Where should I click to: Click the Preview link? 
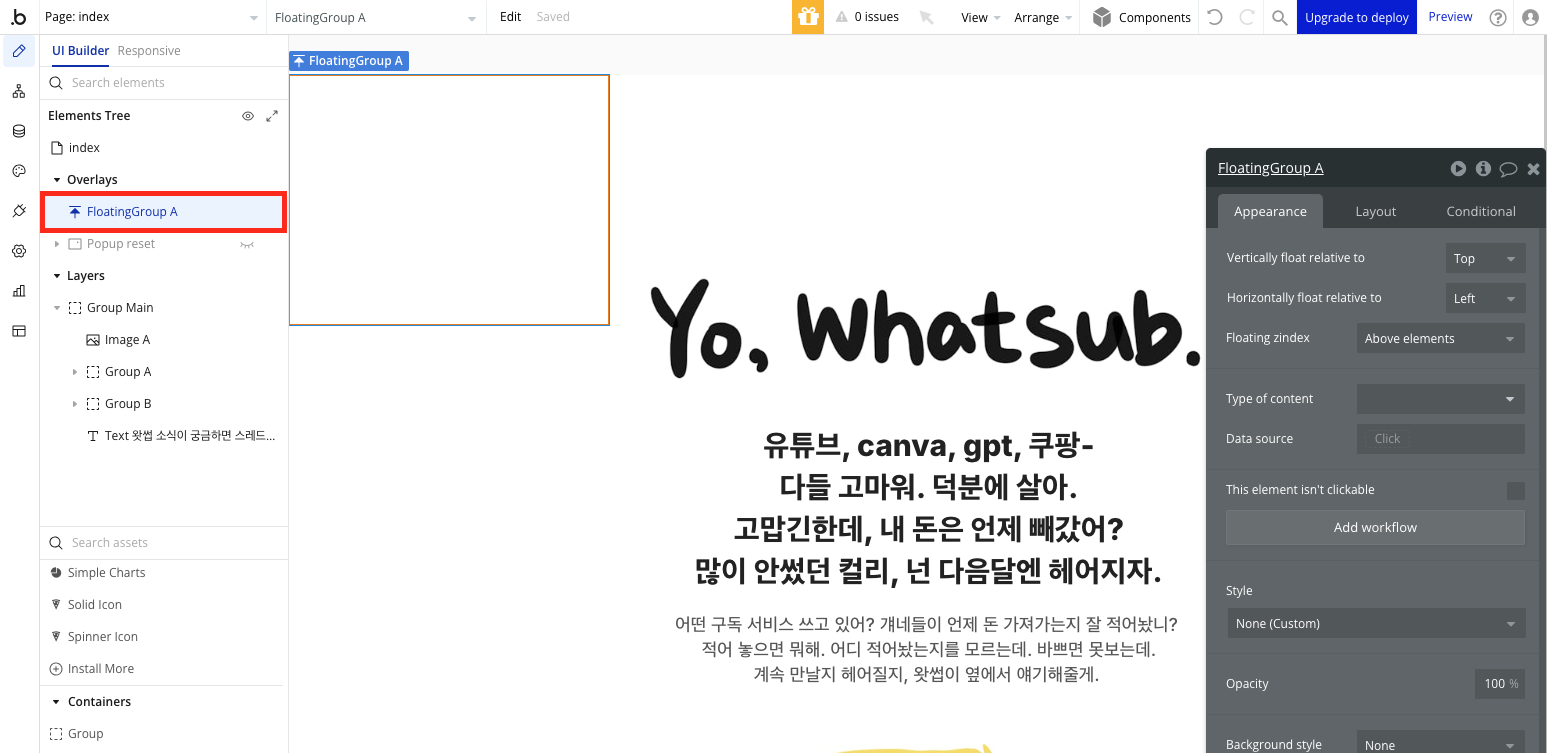tap(1450, 17)
